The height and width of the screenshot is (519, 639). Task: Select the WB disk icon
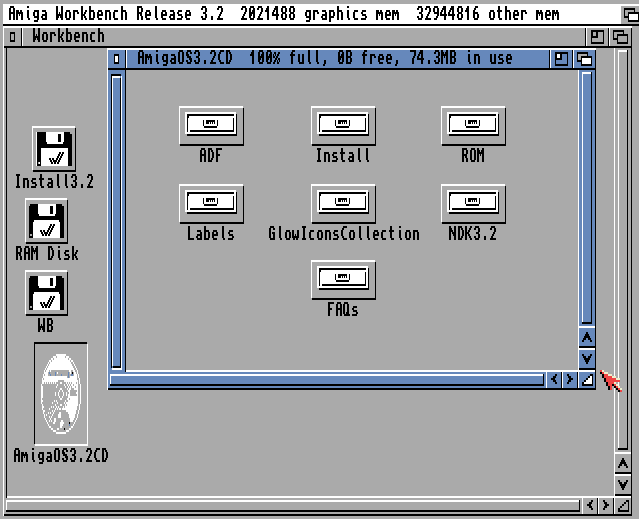click(x=47, y=293)
